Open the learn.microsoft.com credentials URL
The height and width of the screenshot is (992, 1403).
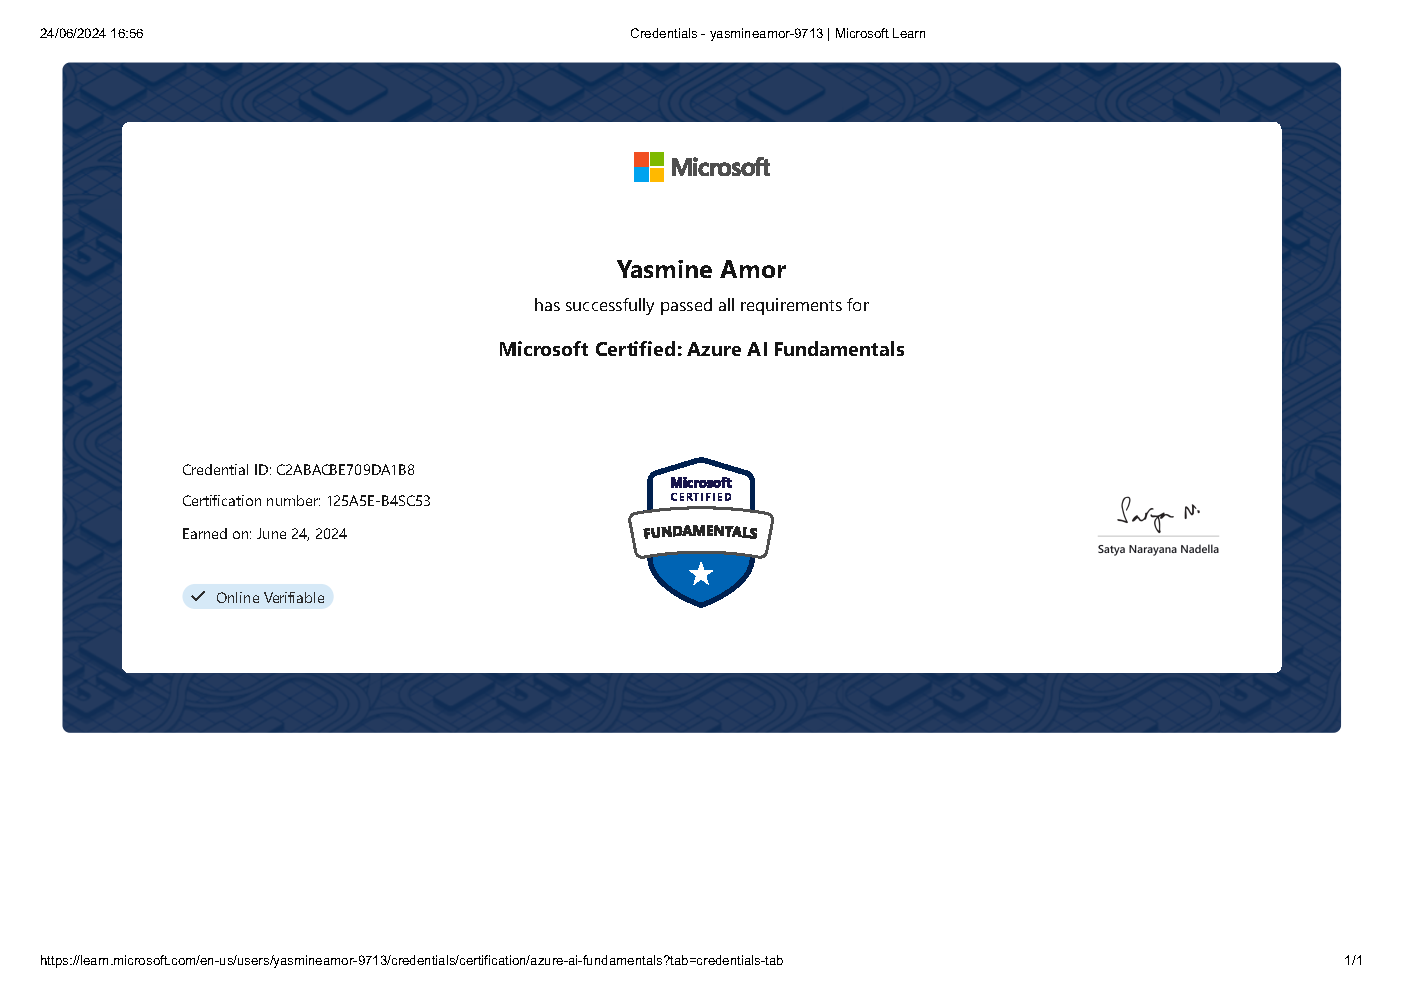point(411,959)
